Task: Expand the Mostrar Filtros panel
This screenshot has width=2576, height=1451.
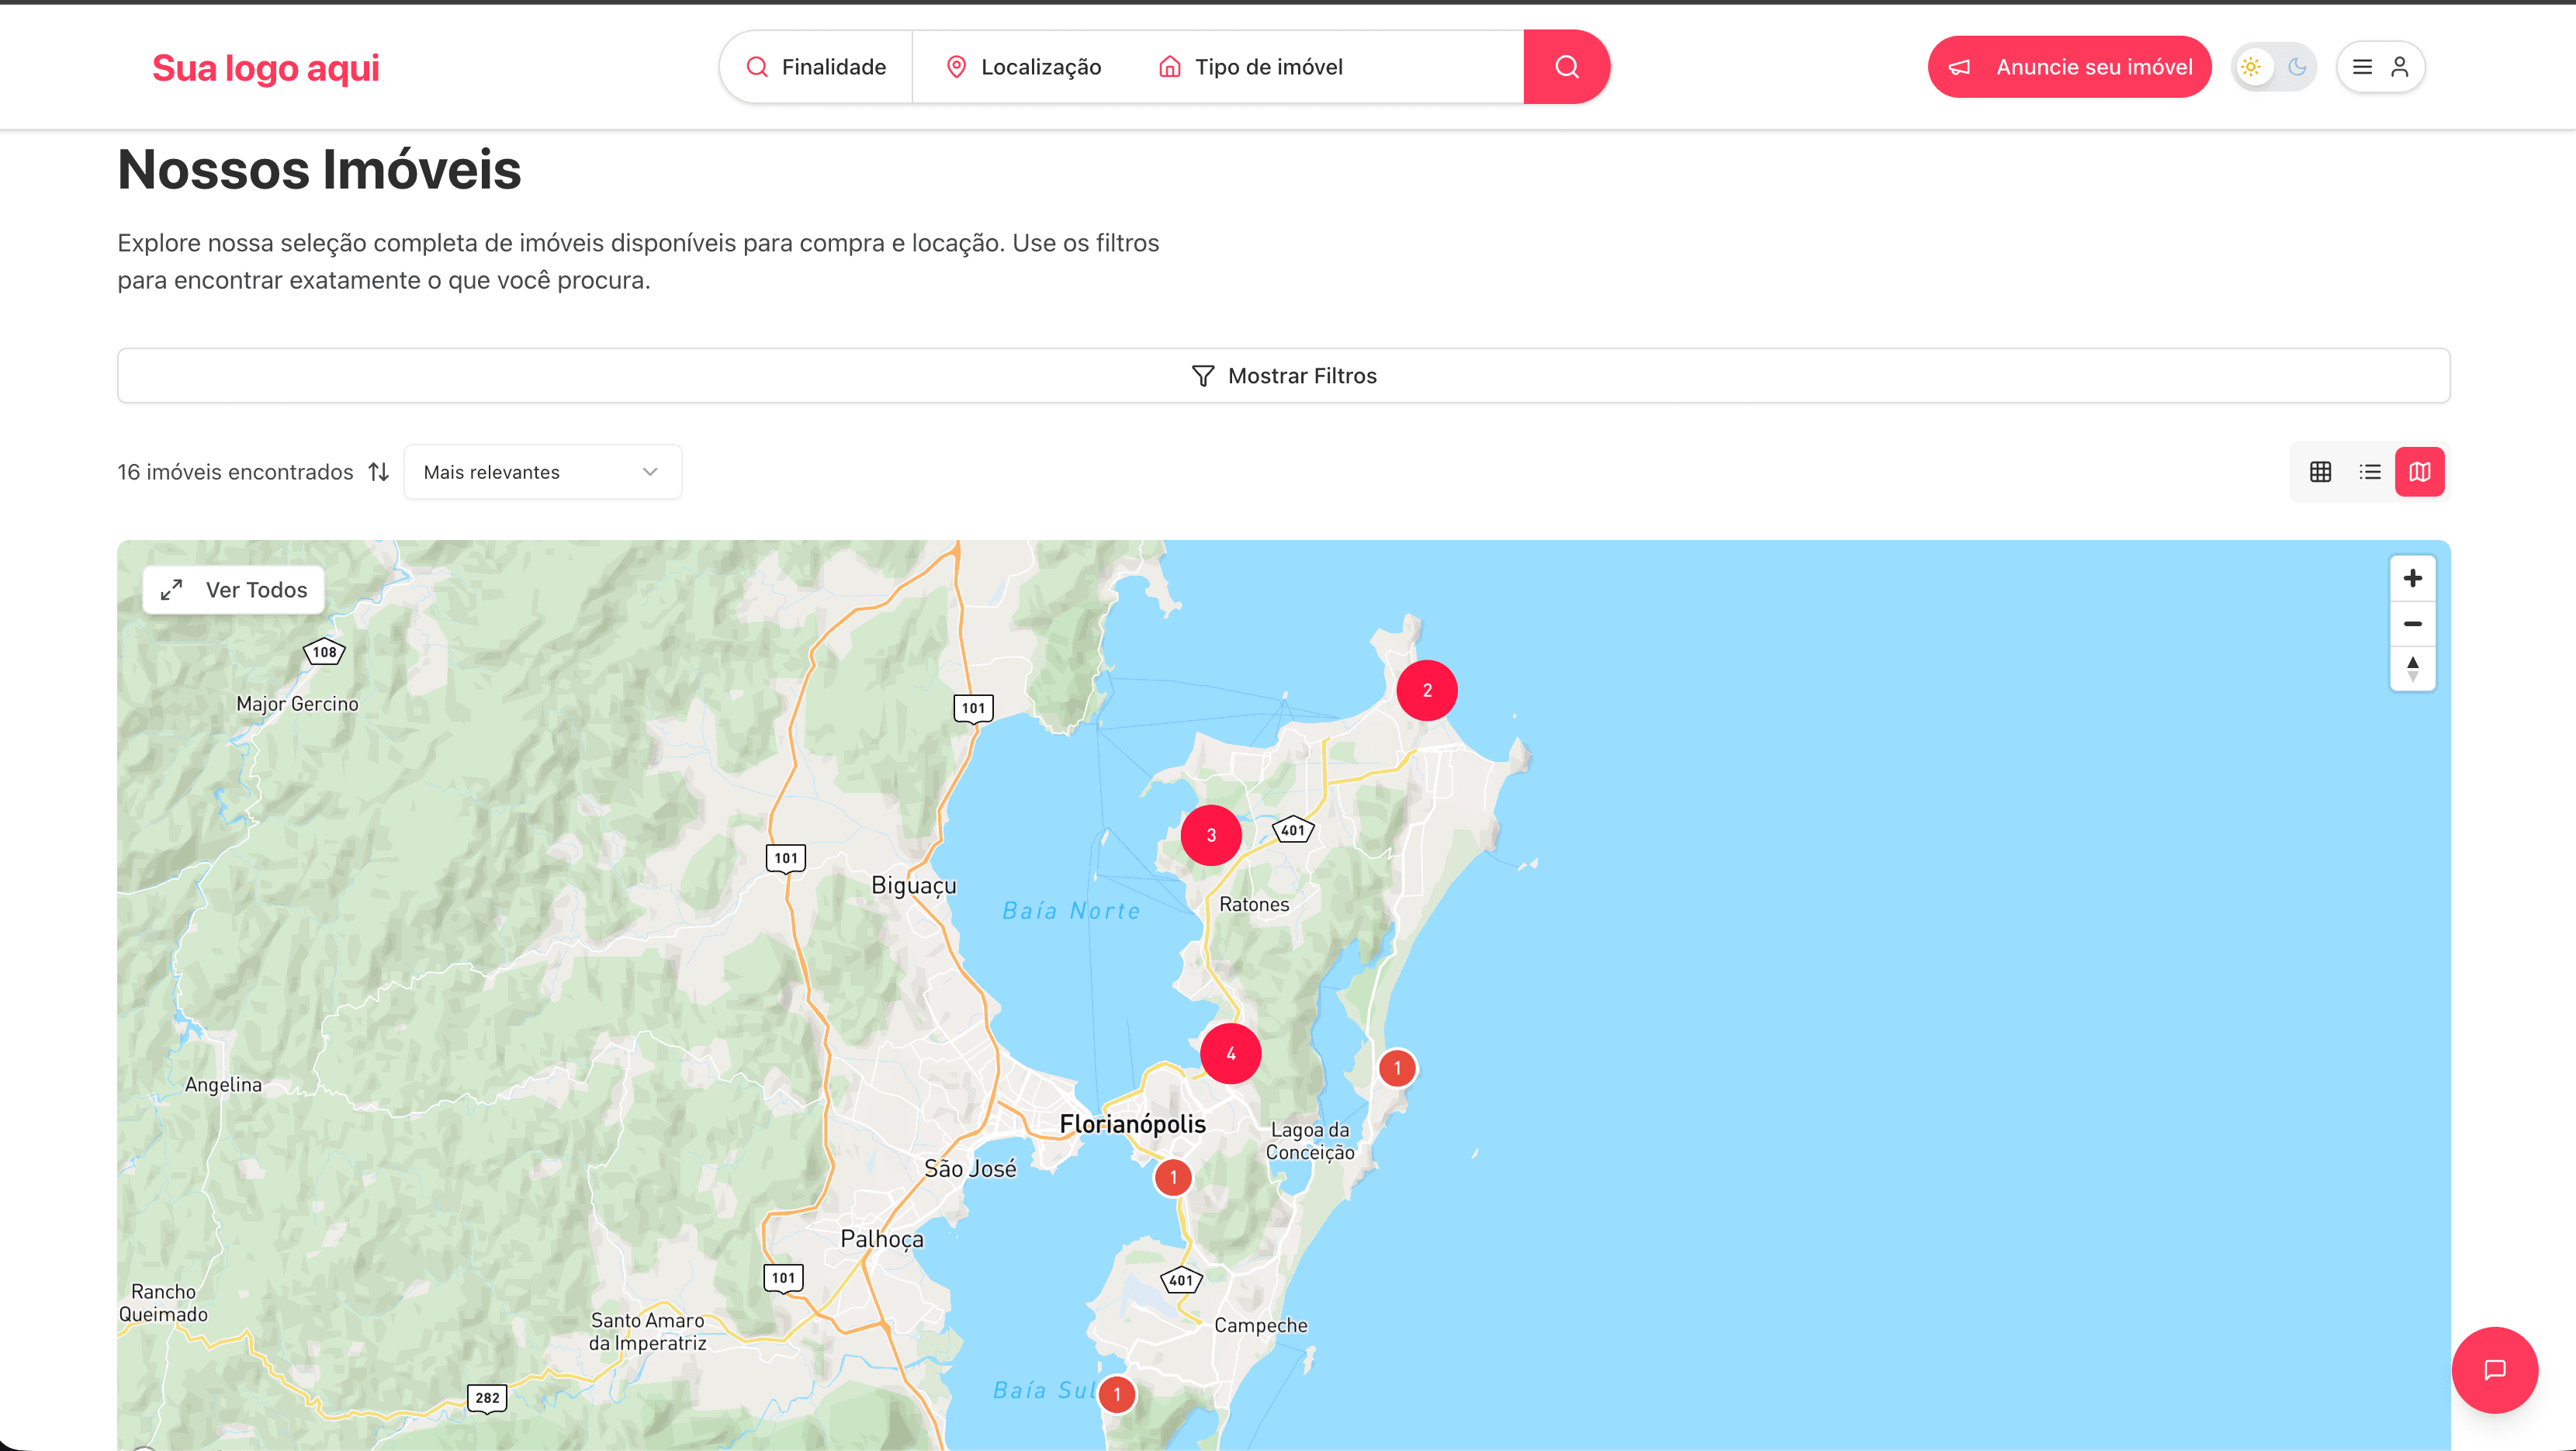Action: 1283,375
